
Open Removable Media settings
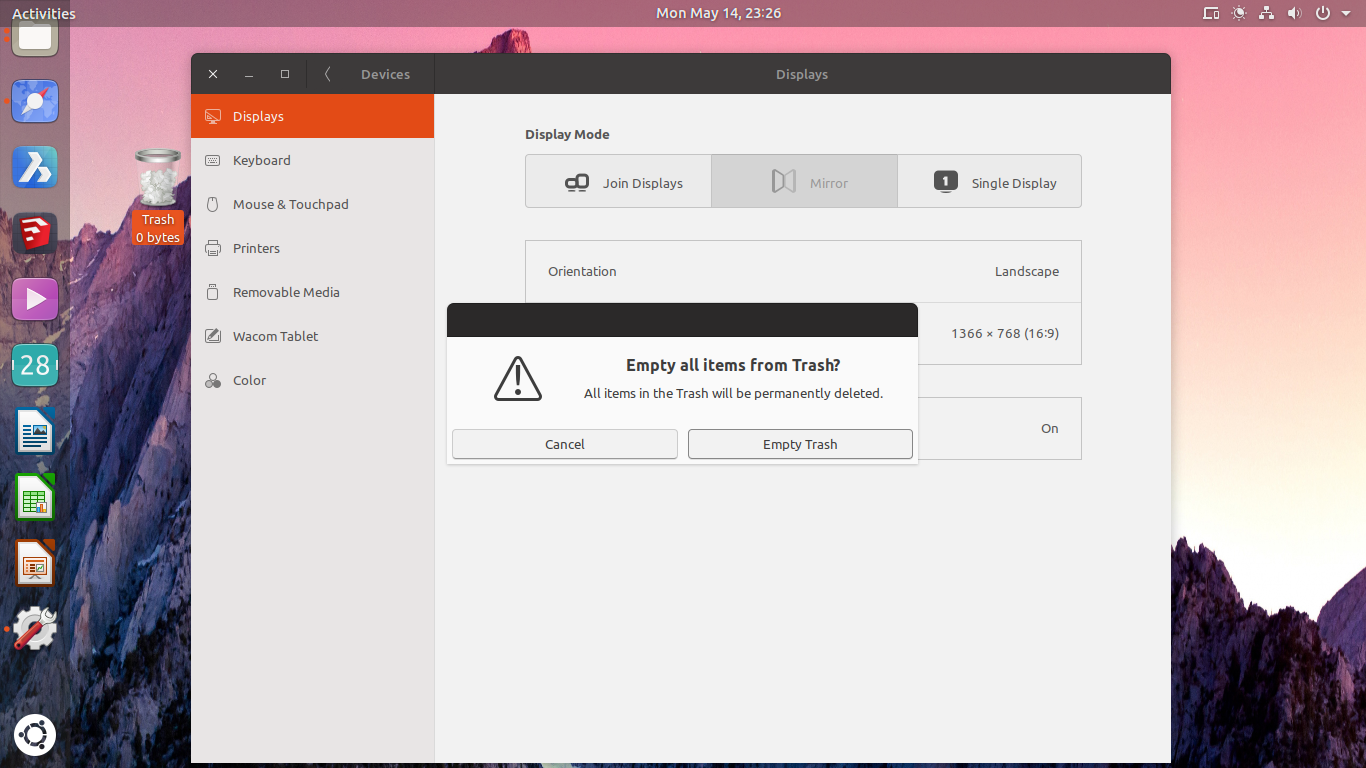[312, 292]
